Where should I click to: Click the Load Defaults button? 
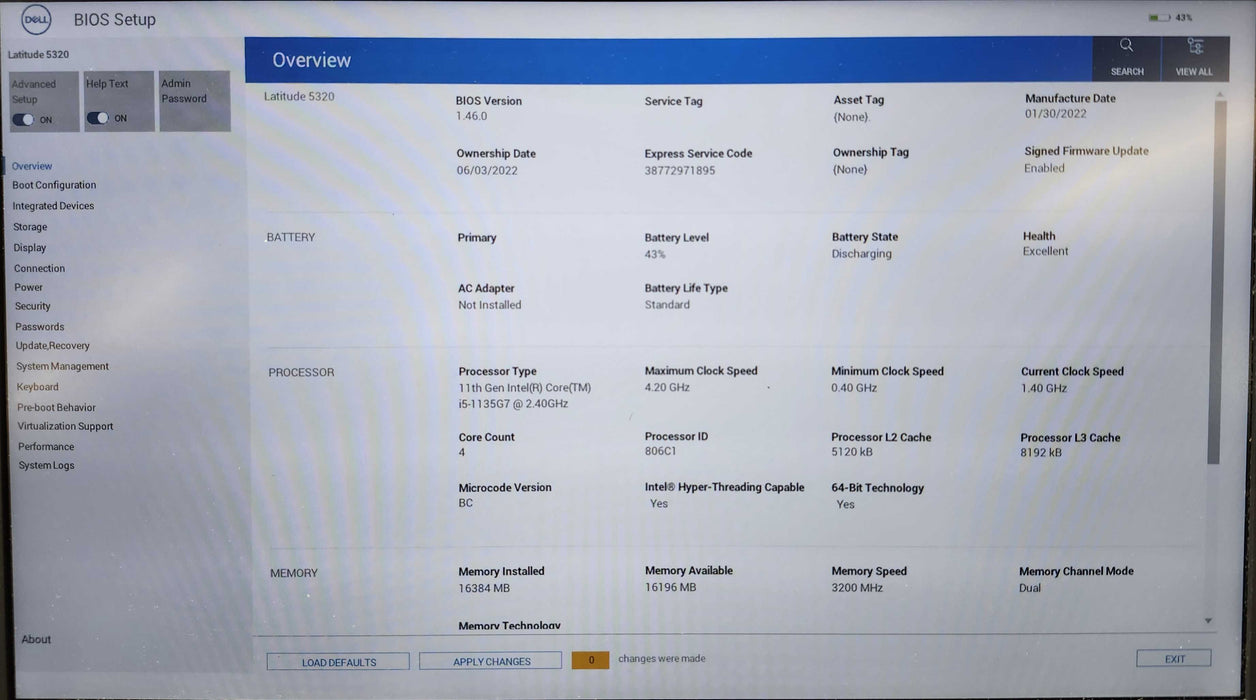[x=337, y=661]
